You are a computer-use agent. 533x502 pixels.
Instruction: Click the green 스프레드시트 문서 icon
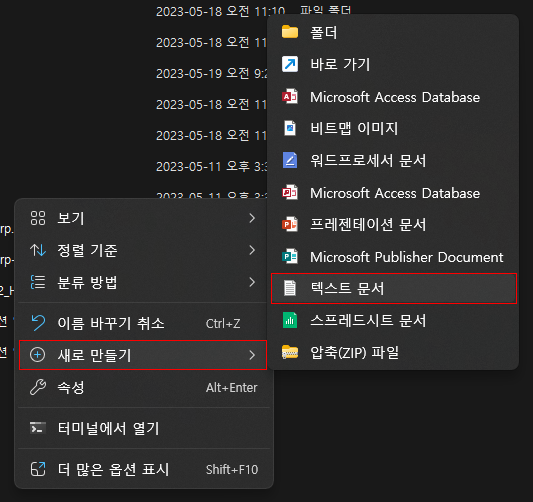click(x=290, y=320)
